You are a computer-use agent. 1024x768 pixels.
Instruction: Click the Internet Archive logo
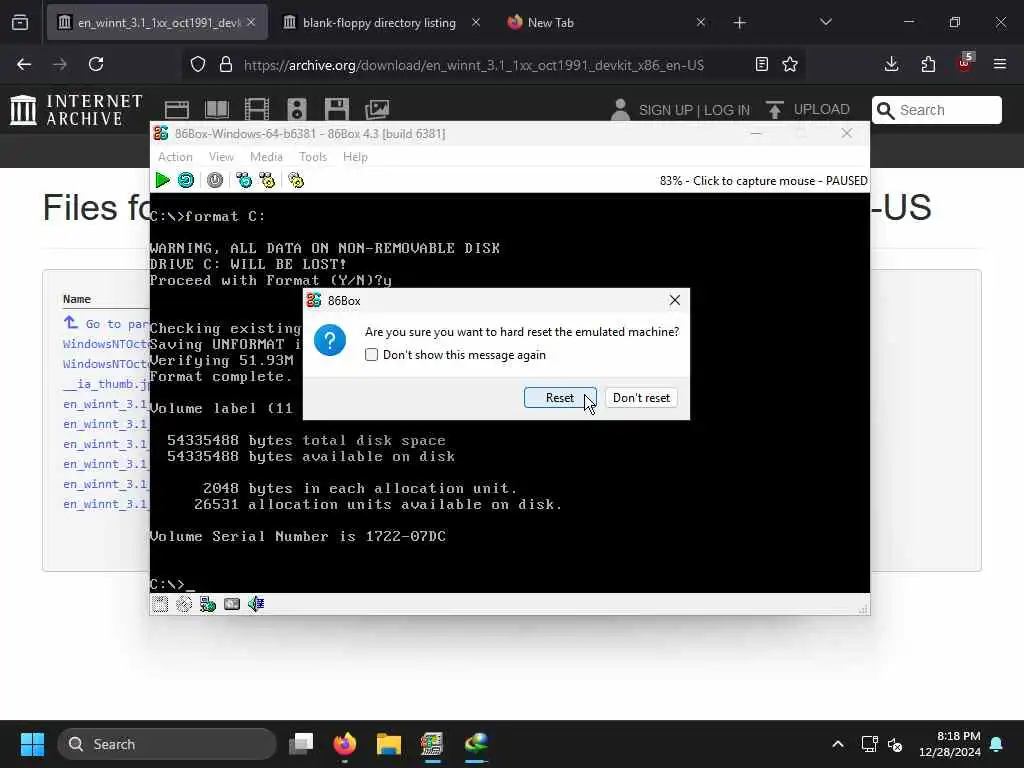coord(76,110)
